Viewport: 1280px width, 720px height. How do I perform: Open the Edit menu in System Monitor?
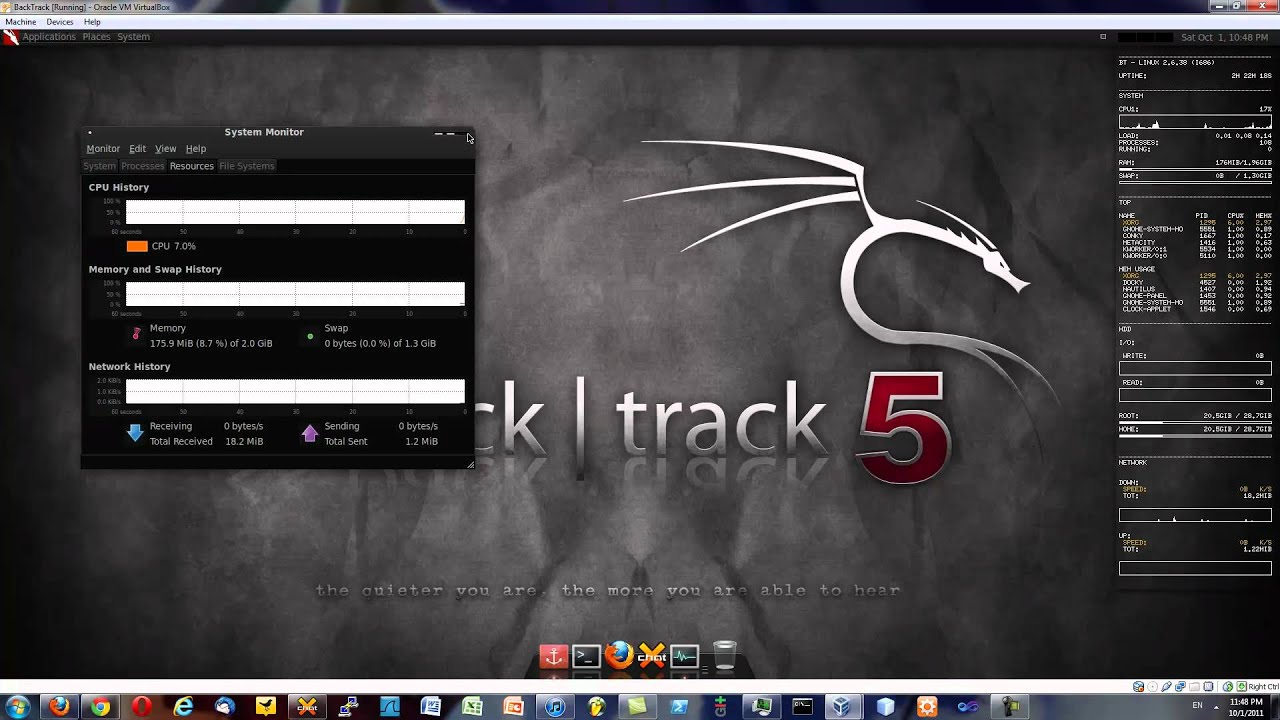pyautogui.click(x=137, y=149)
